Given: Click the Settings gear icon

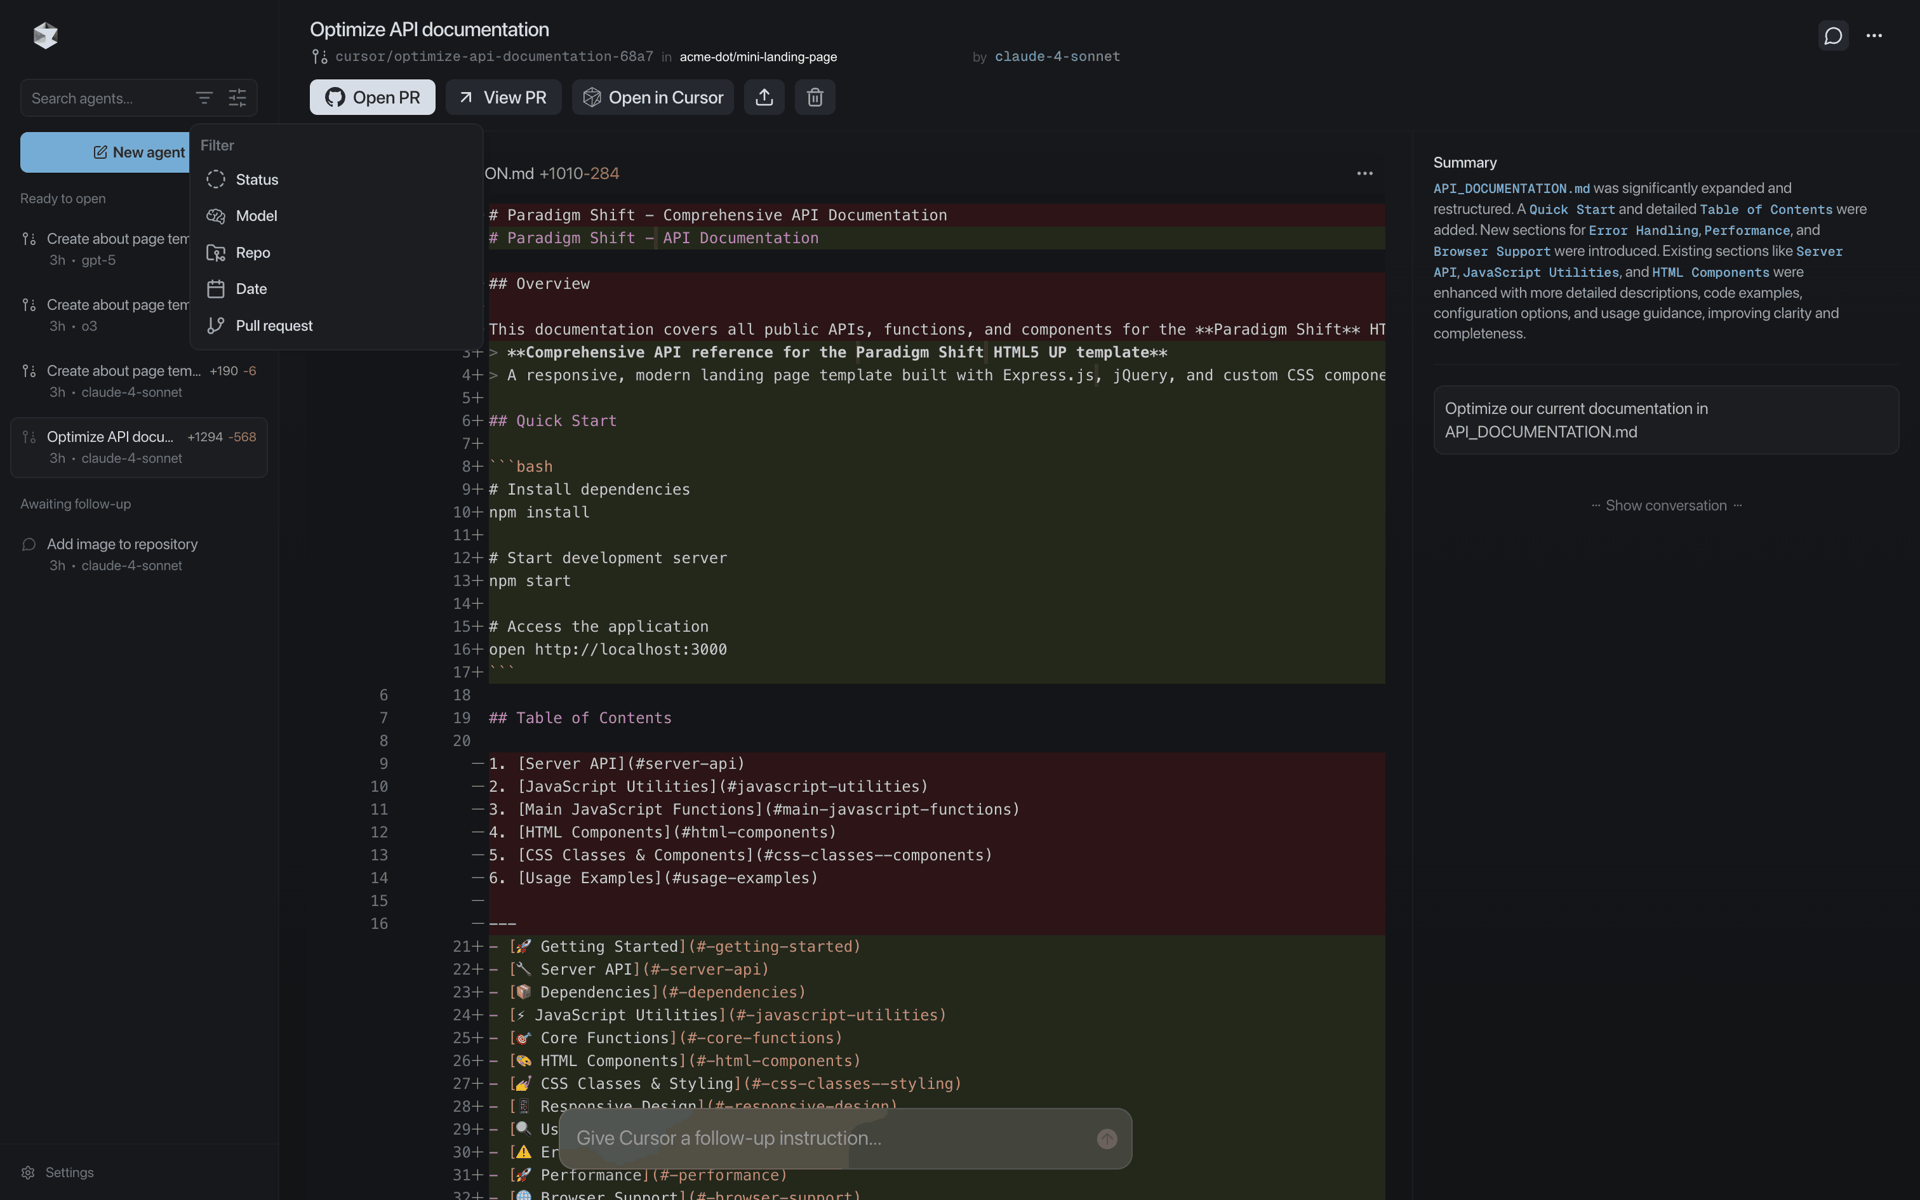Looking at the screenshot, I should point(28,1173).
